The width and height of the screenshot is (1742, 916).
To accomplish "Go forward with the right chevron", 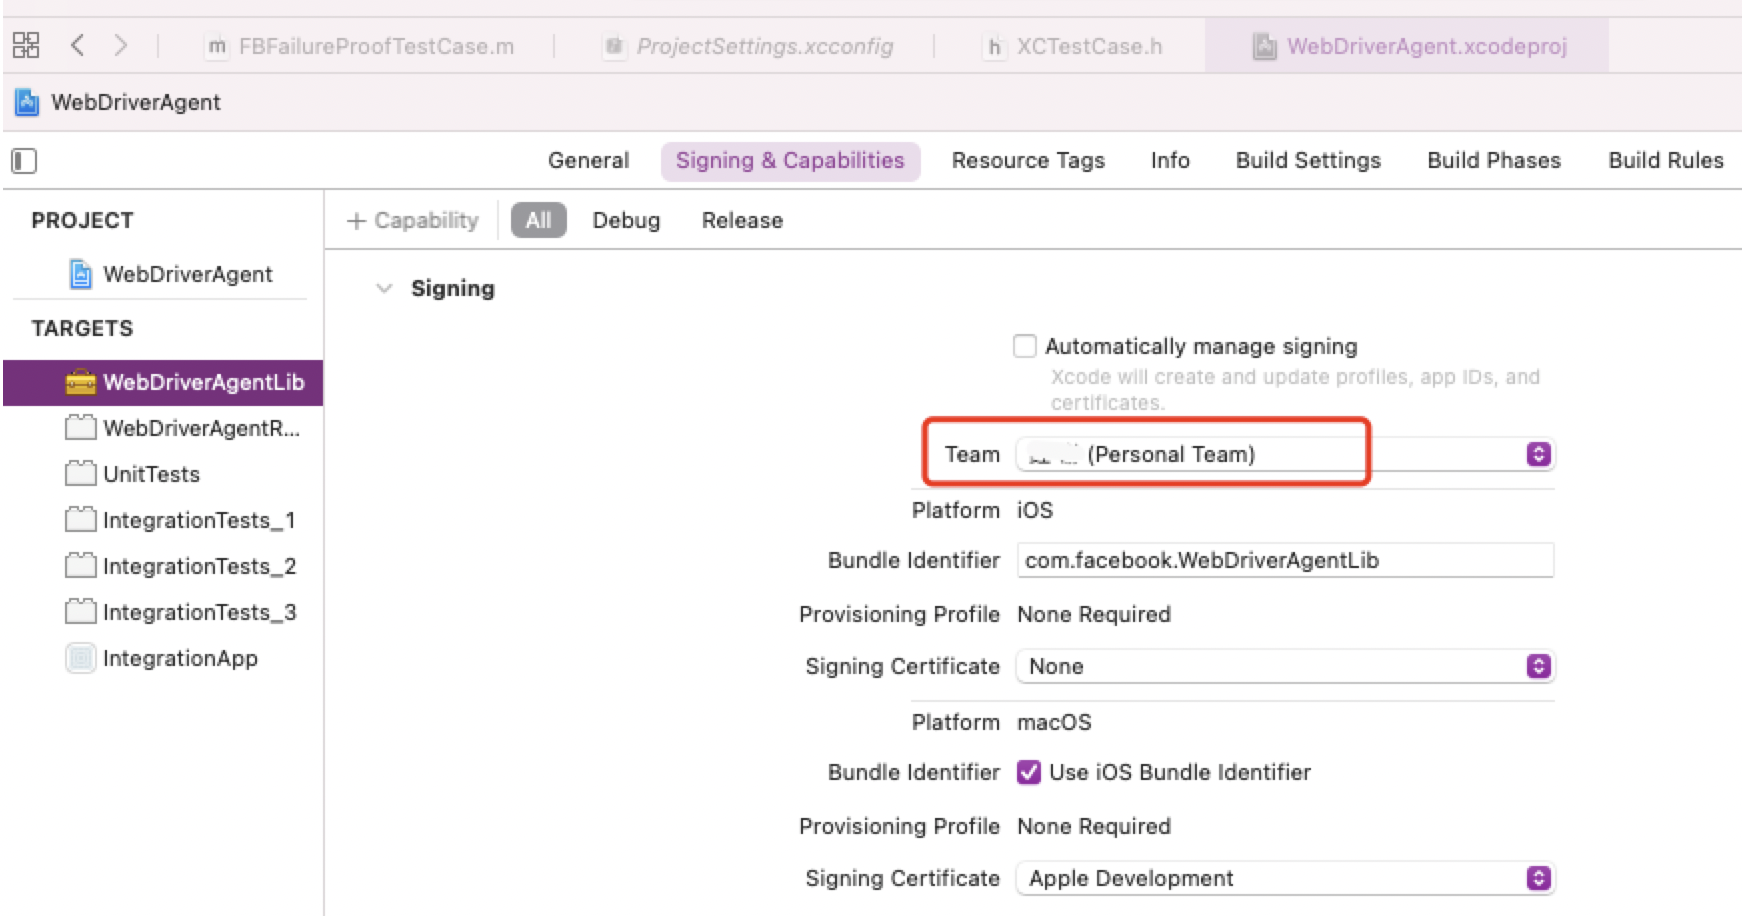I will click(x=121, y=45).
